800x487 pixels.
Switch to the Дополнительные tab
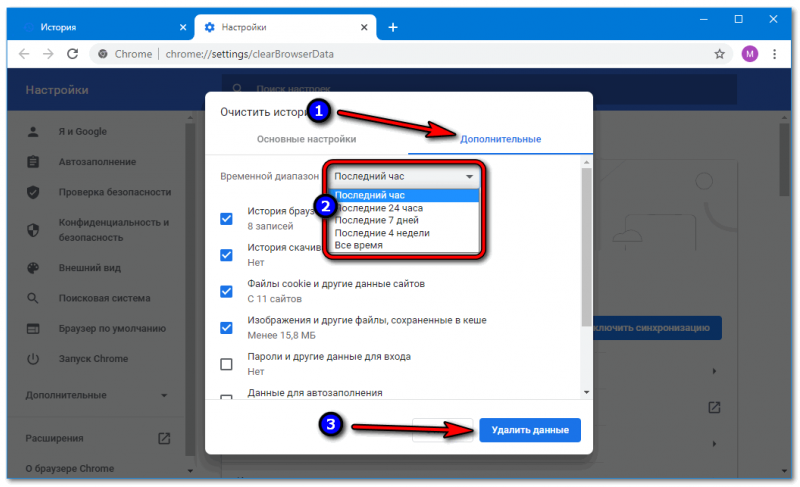click(500, 139)
